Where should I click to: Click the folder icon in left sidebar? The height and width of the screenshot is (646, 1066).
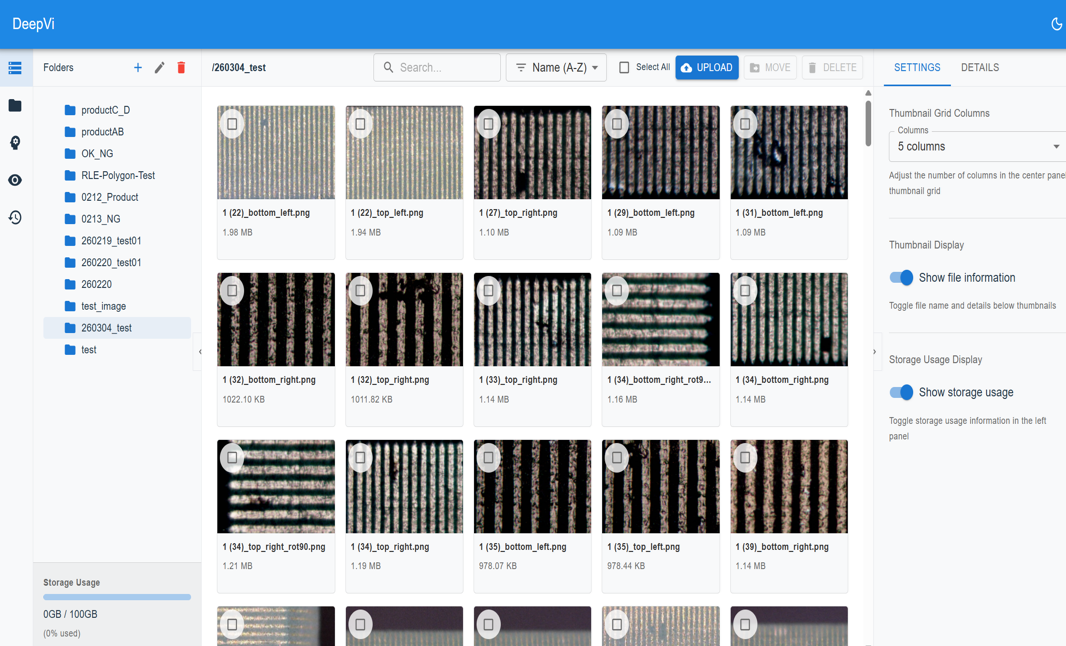pyautogui.click(x=15, y=105)
